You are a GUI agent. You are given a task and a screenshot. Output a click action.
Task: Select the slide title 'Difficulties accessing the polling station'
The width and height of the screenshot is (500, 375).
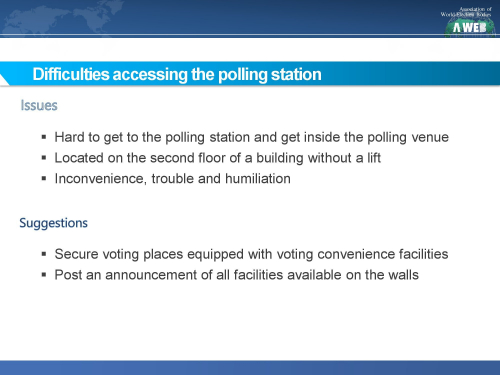point(177,74)
